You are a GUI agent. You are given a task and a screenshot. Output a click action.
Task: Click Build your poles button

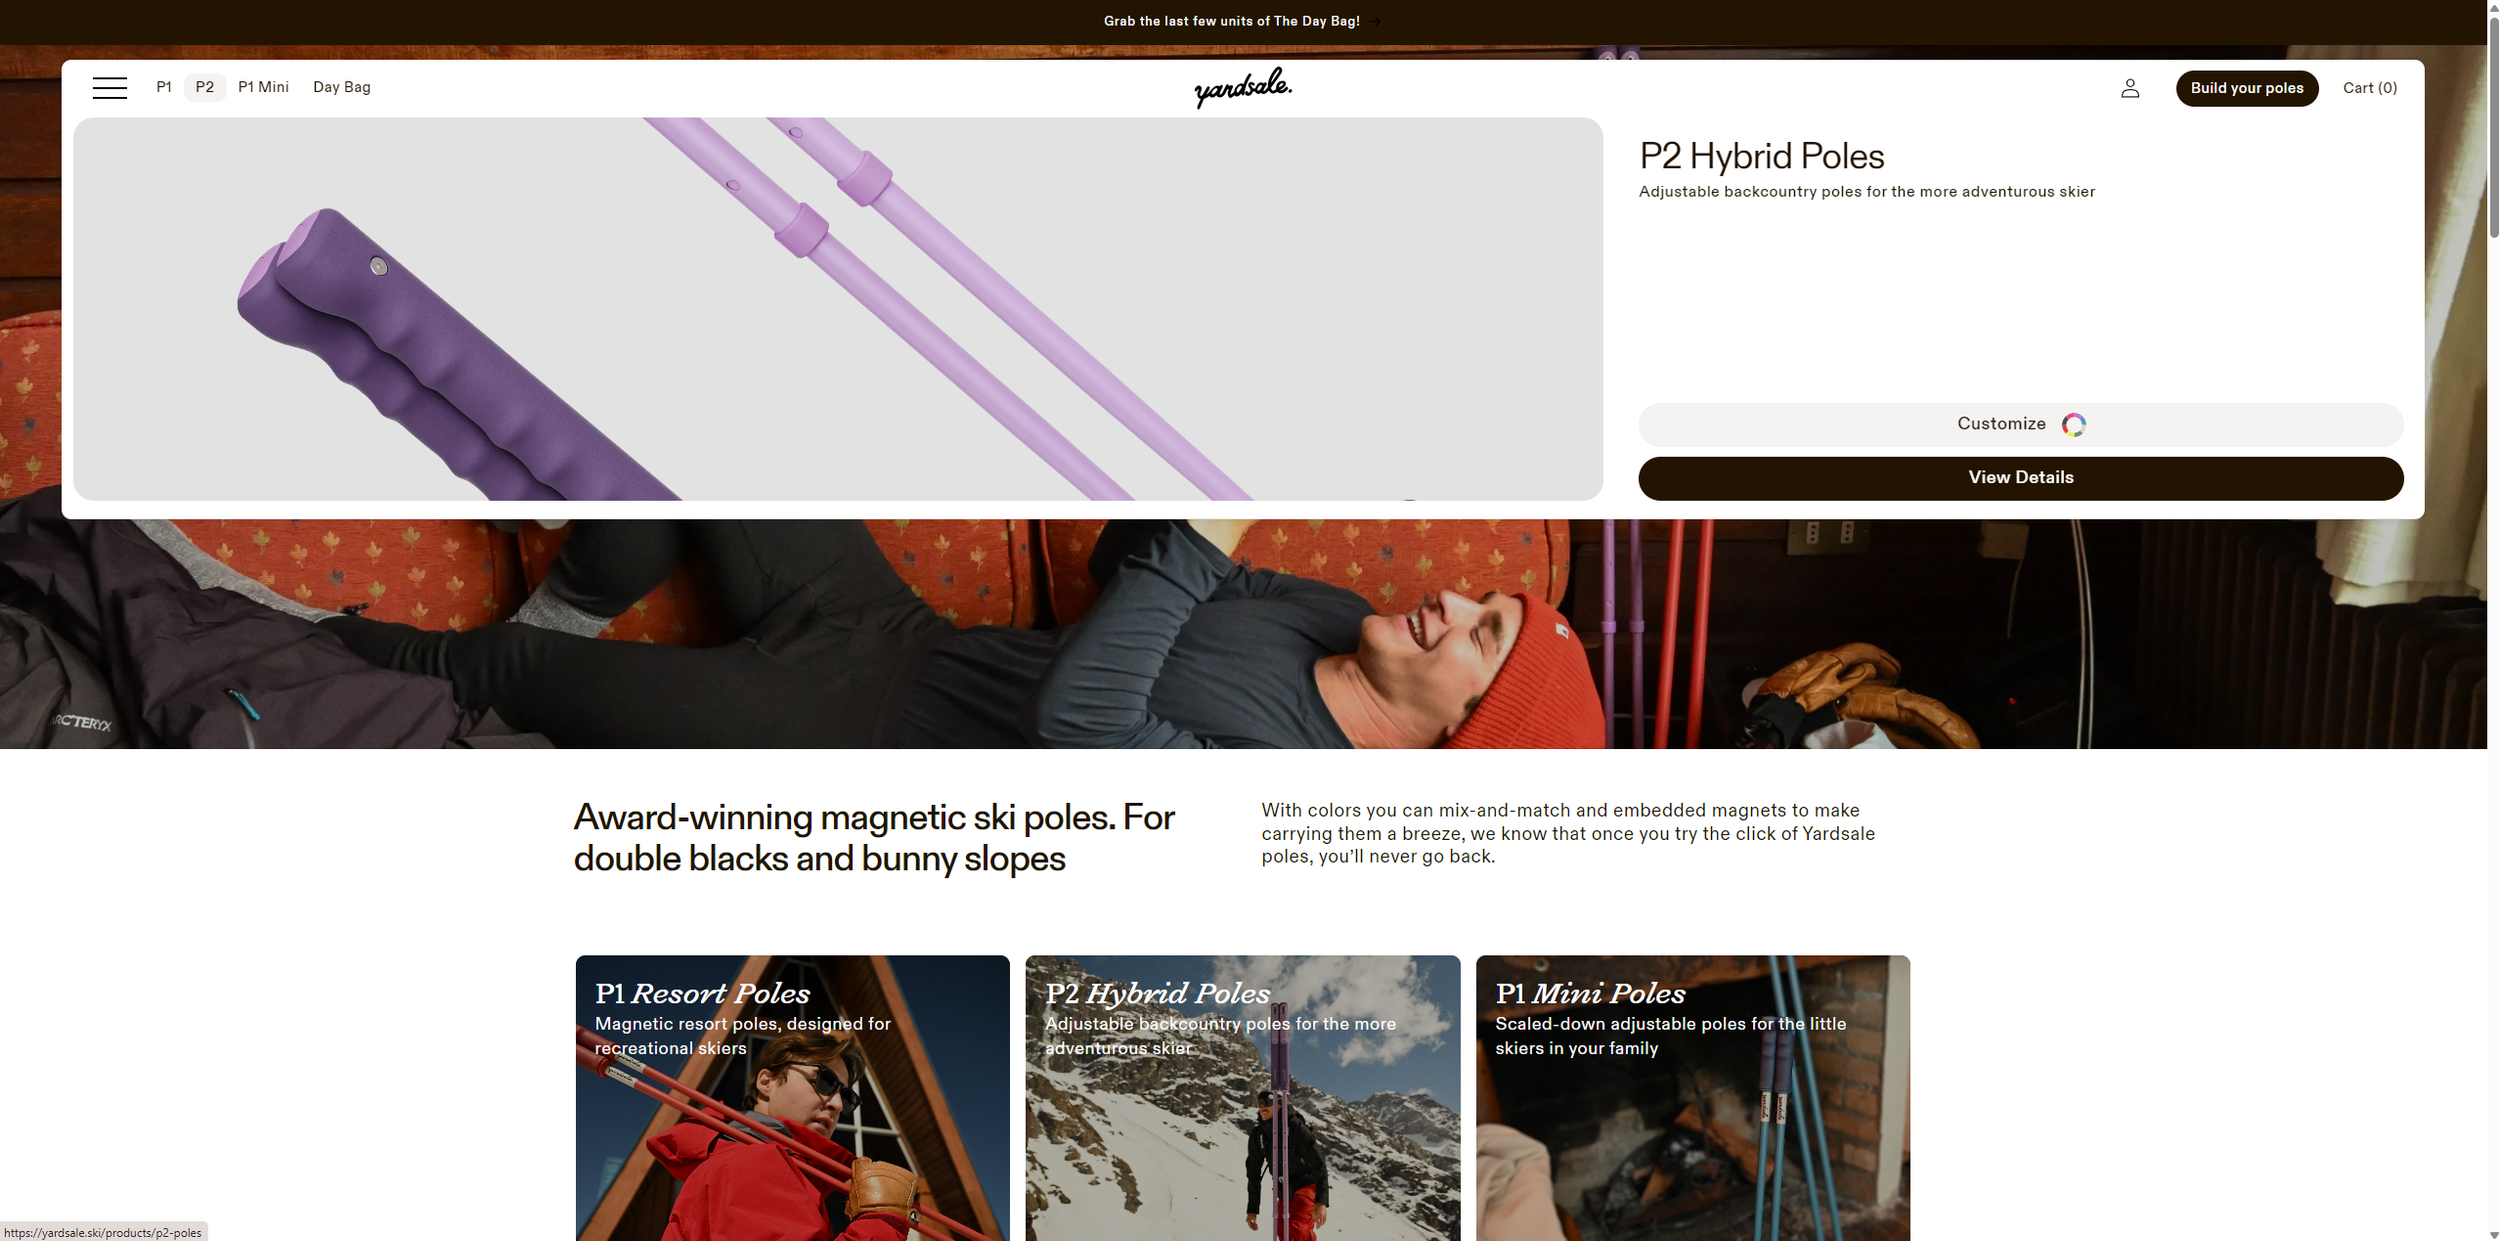point(2246,88)
